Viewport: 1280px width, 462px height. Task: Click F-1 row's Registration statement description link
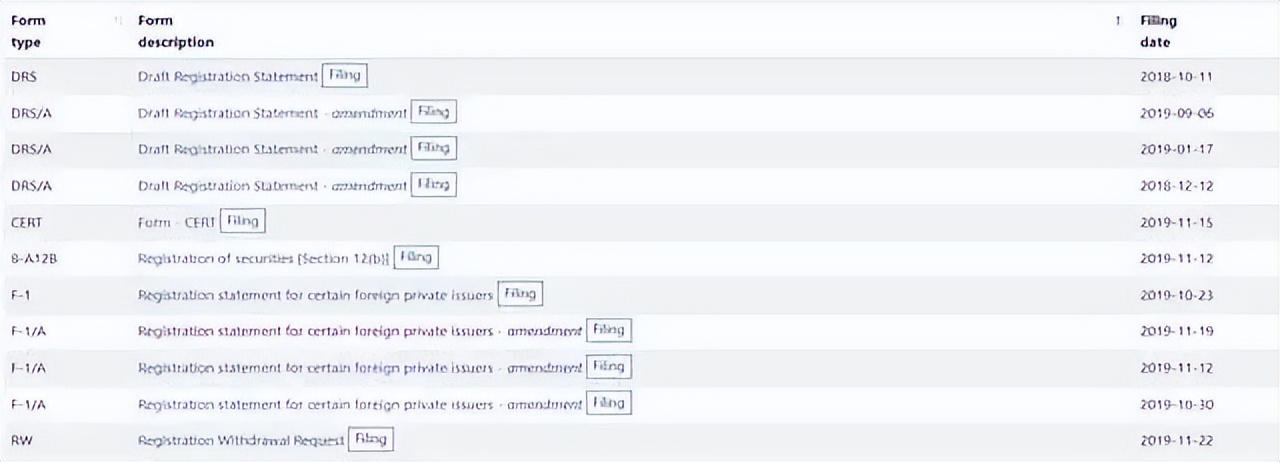pyautogui.click(x=315, y=295)
